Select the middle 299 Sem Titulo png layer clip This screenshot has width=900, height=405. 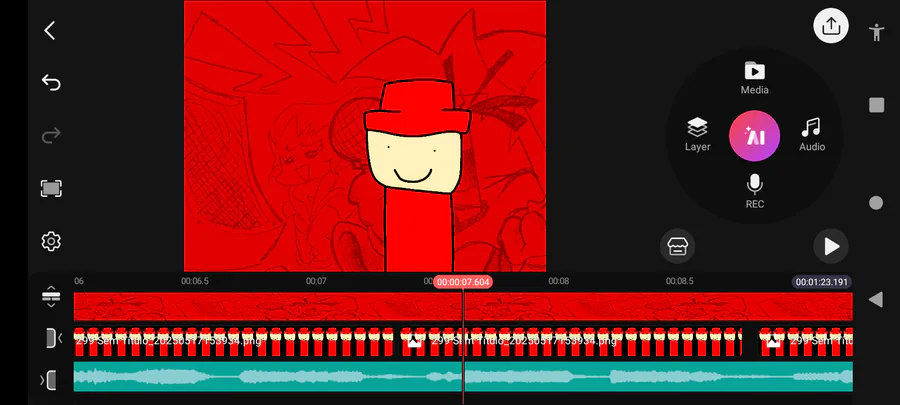pyautogui.click(x=571, y=341)
